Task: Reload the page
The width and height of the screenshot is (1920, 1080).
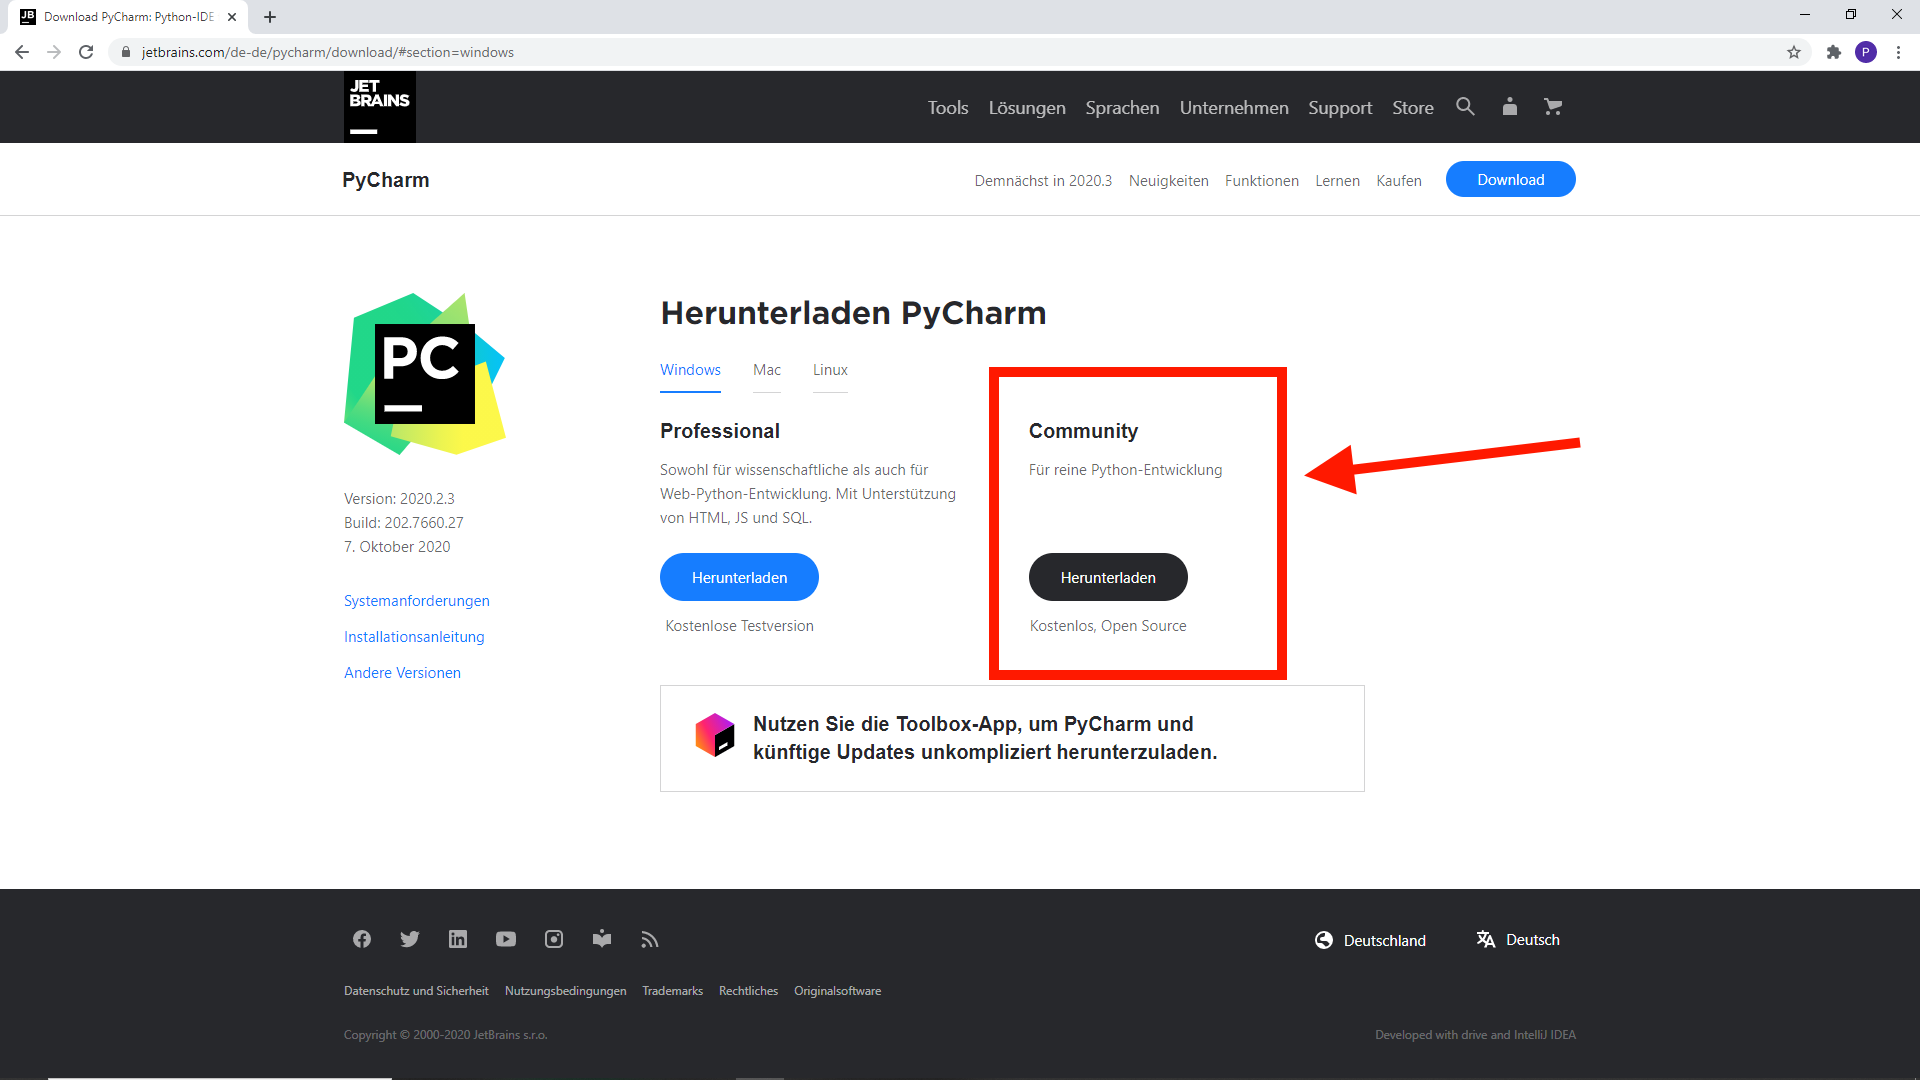Action: tap(86, 52)
